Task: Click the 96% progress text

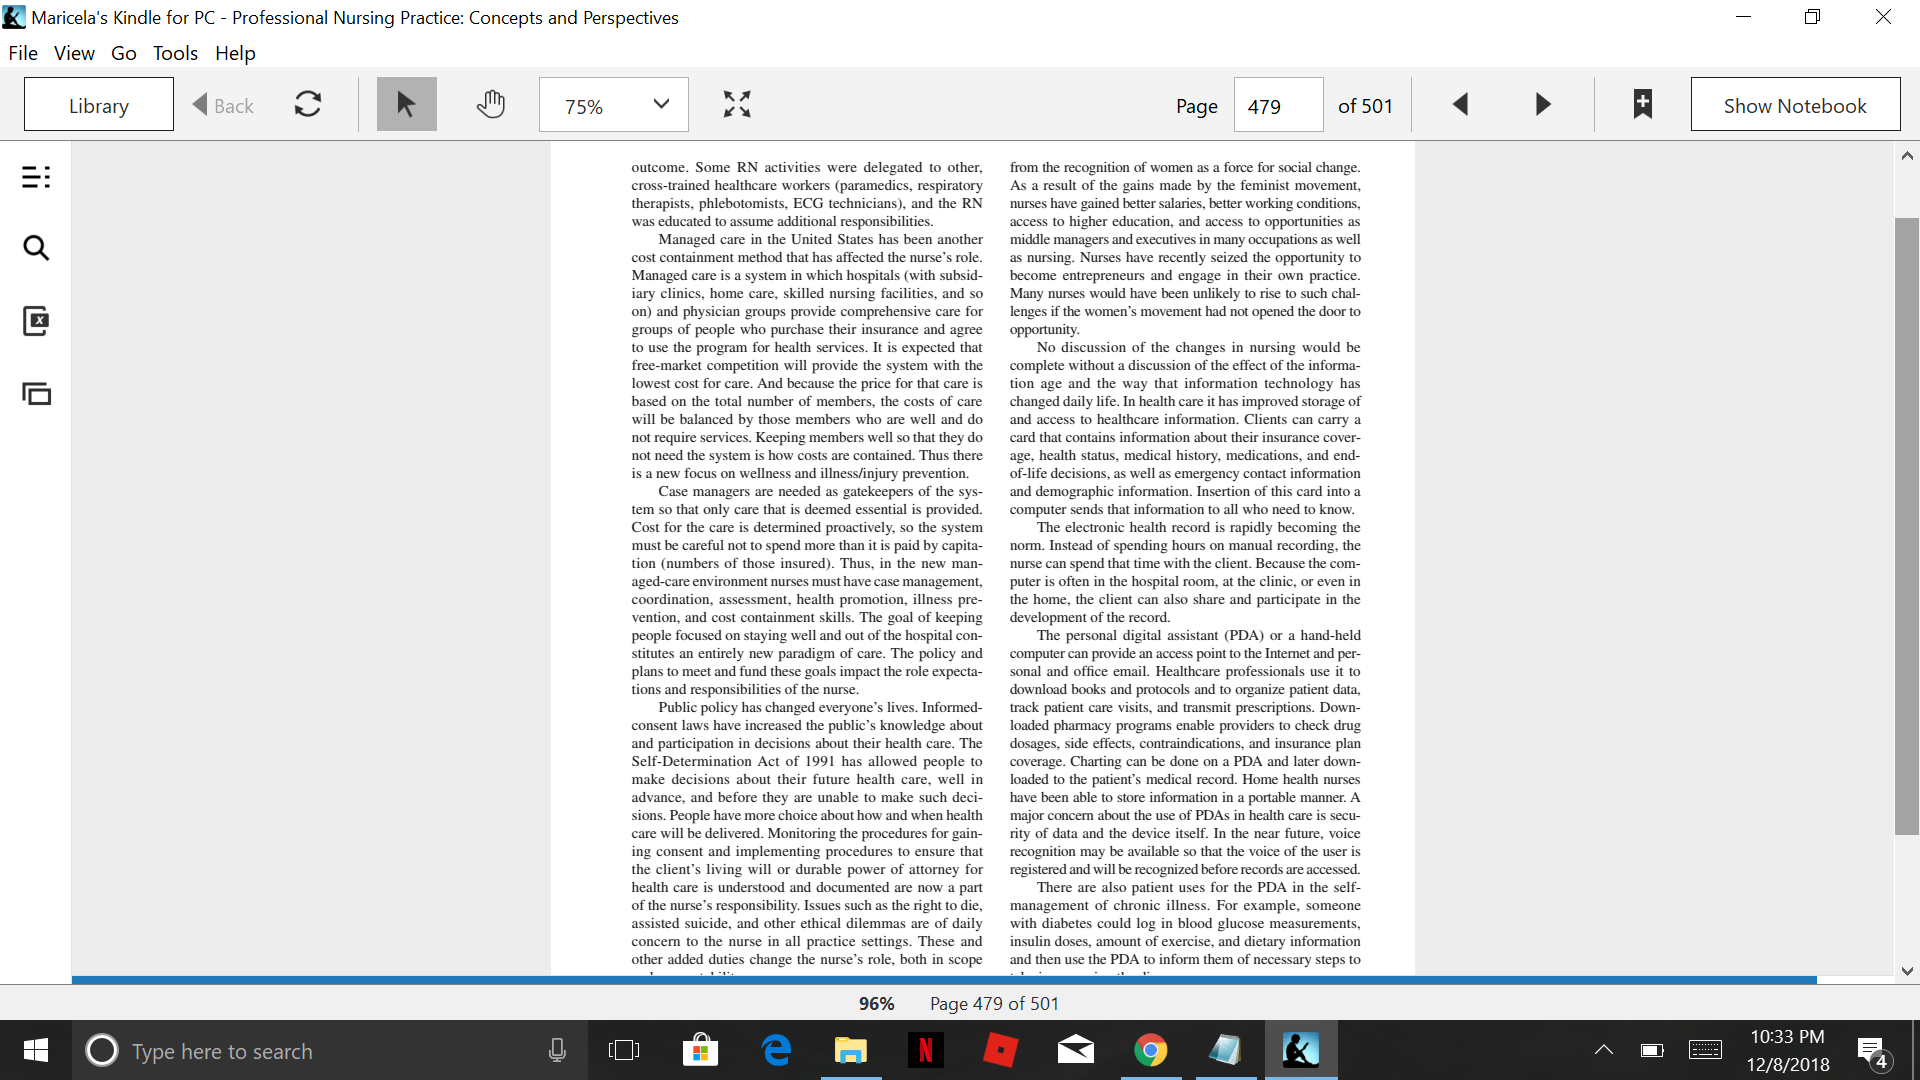Action: (876, 1003)
